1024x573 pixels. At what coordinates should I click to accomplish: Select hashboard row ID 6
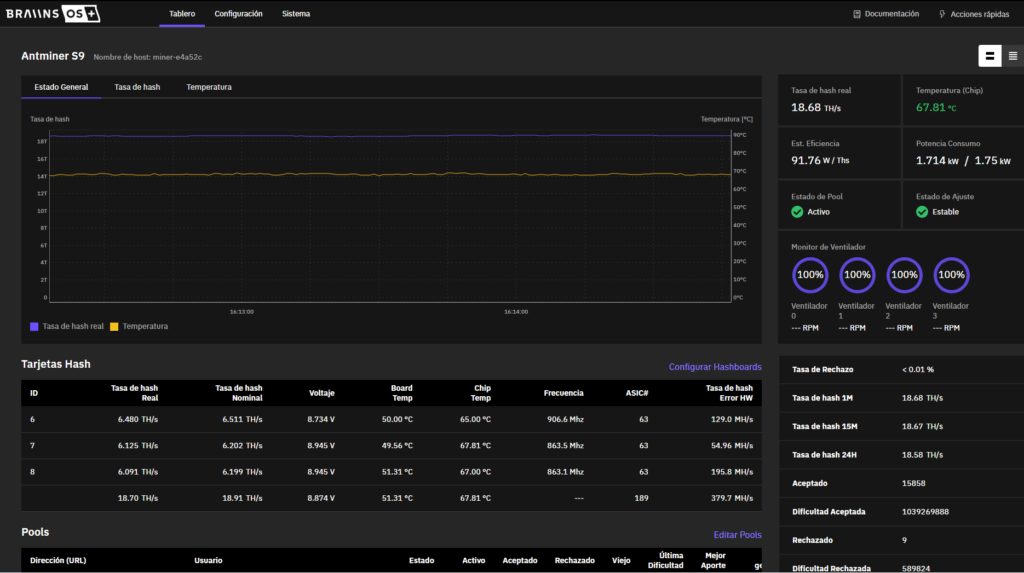click(x=391, y=419)
